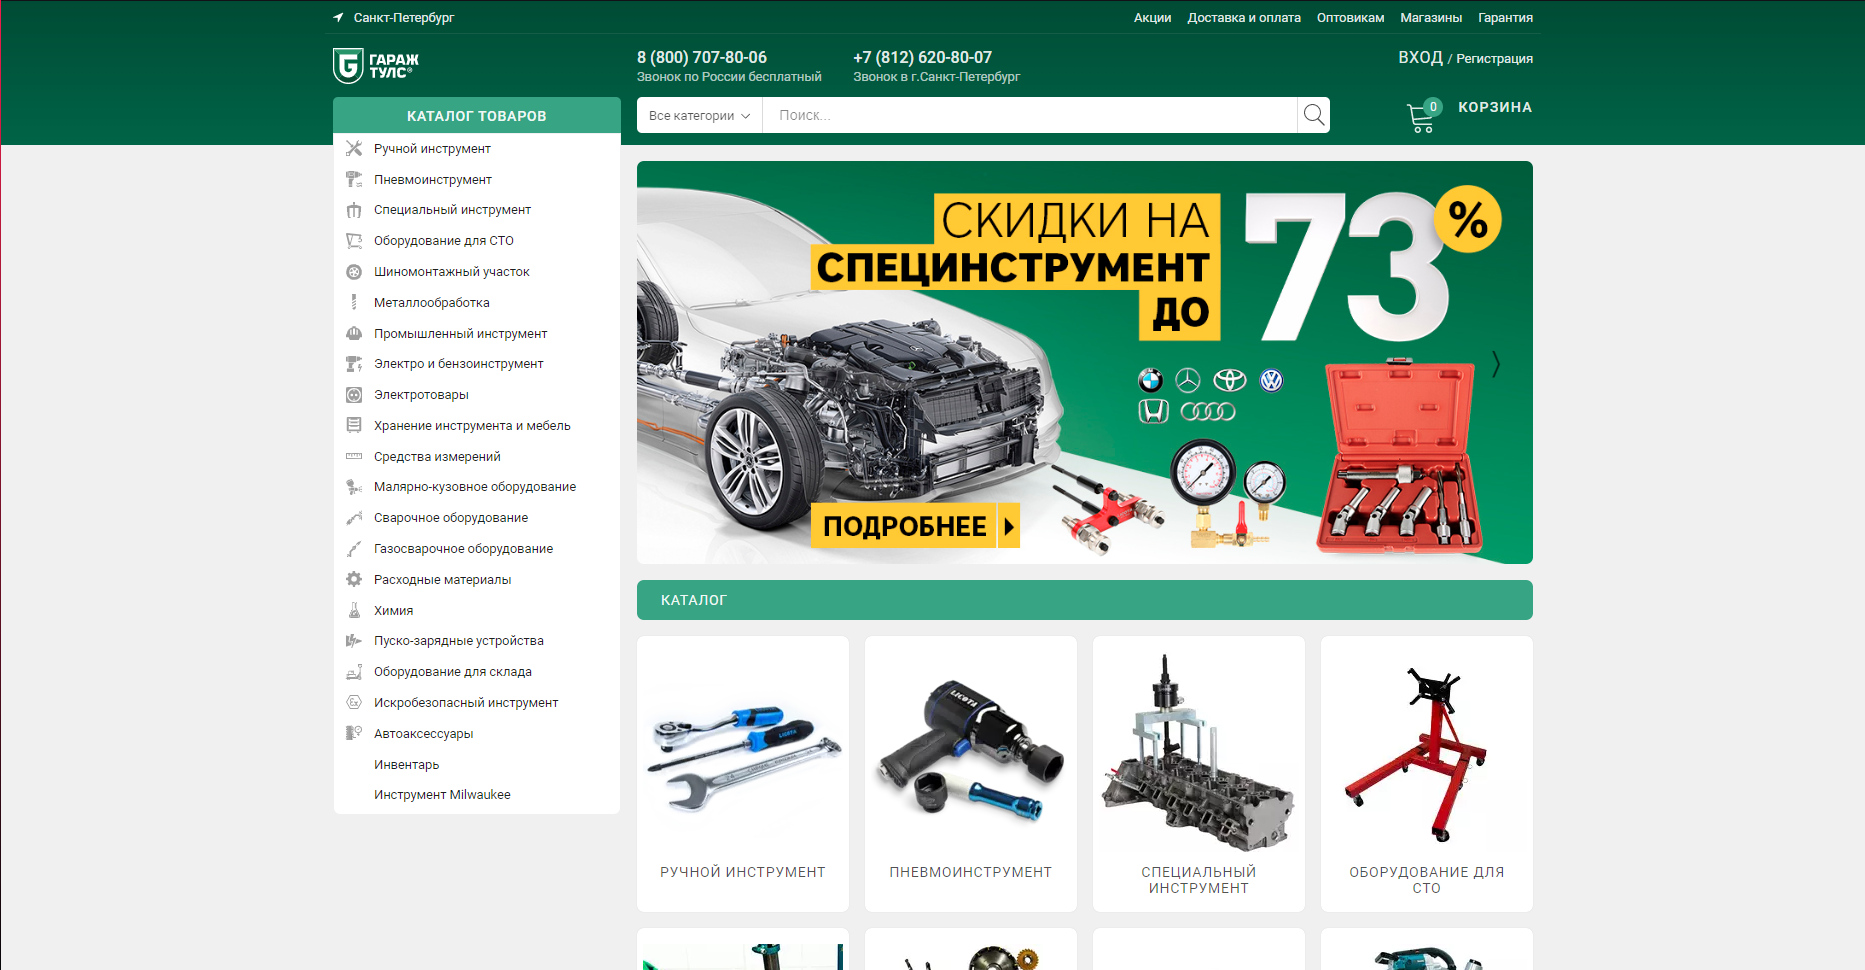This screenshot has width=1865, height=970.
Task: Advance the banner with the right chevron
Action: 1495,364
